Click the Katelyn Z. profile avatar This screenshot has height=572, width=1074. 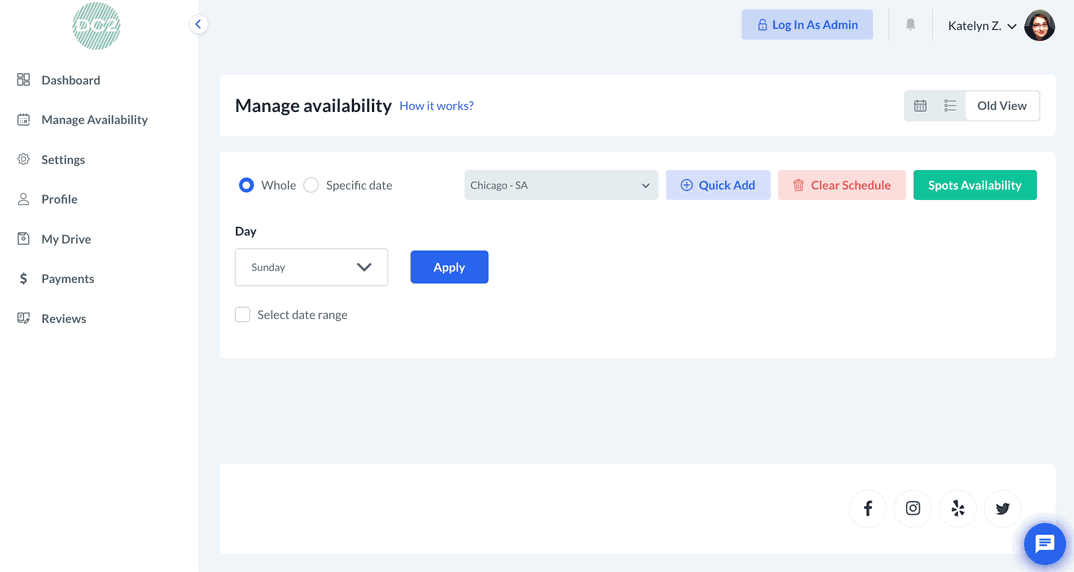click(x=1040, y=25)
